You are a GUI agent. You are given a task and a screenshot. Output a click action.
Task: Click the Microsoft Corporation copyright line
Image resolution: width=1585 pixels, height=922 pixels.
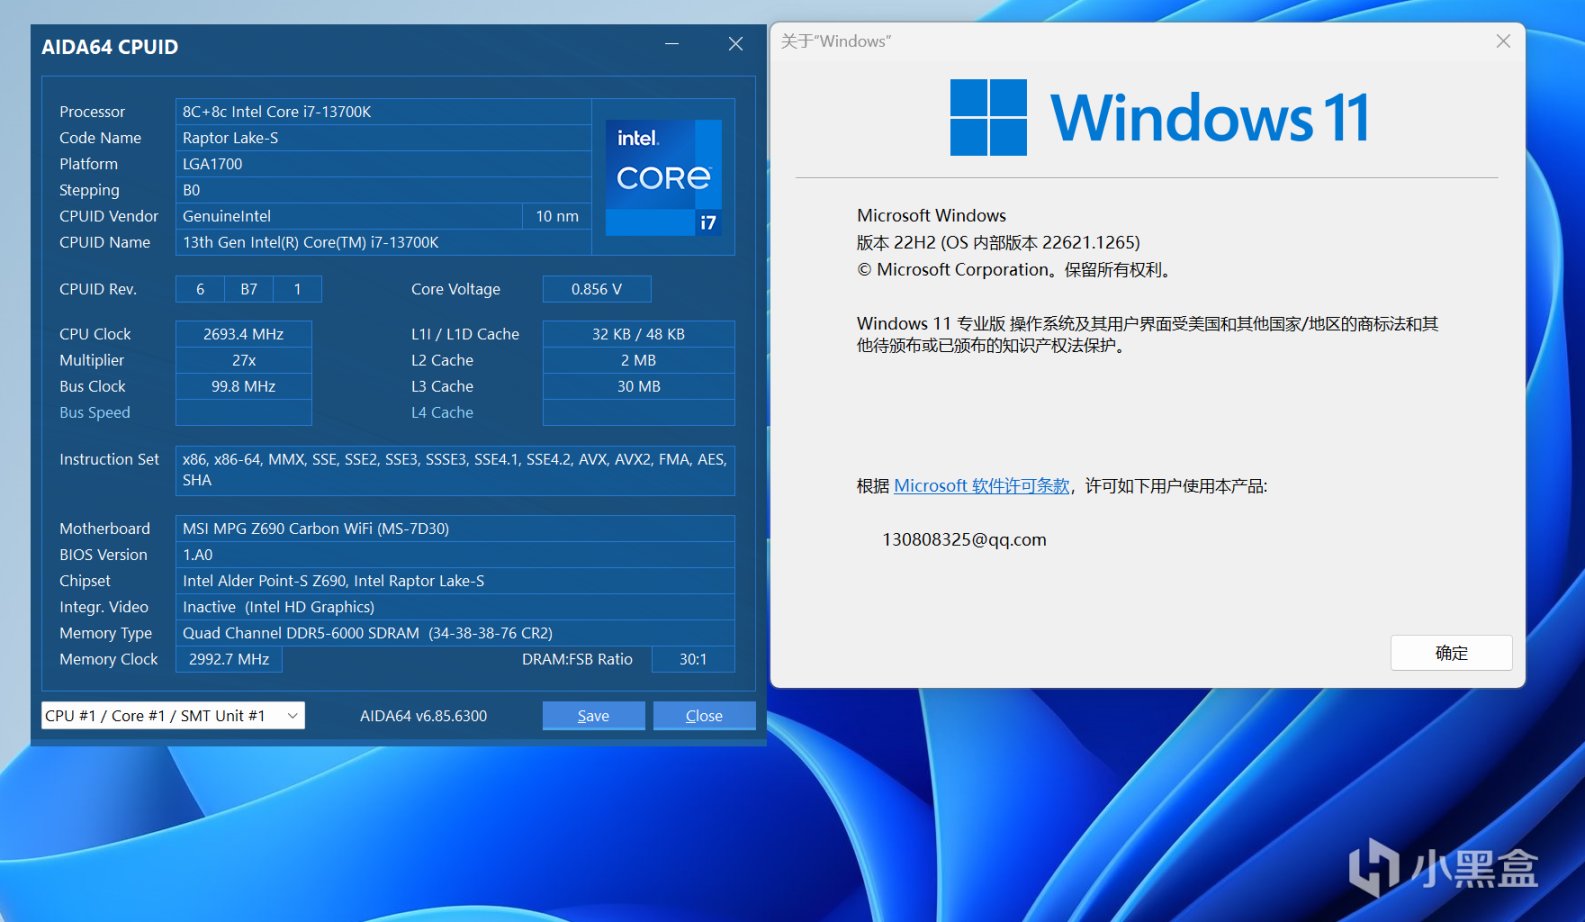coord(1015,269)
